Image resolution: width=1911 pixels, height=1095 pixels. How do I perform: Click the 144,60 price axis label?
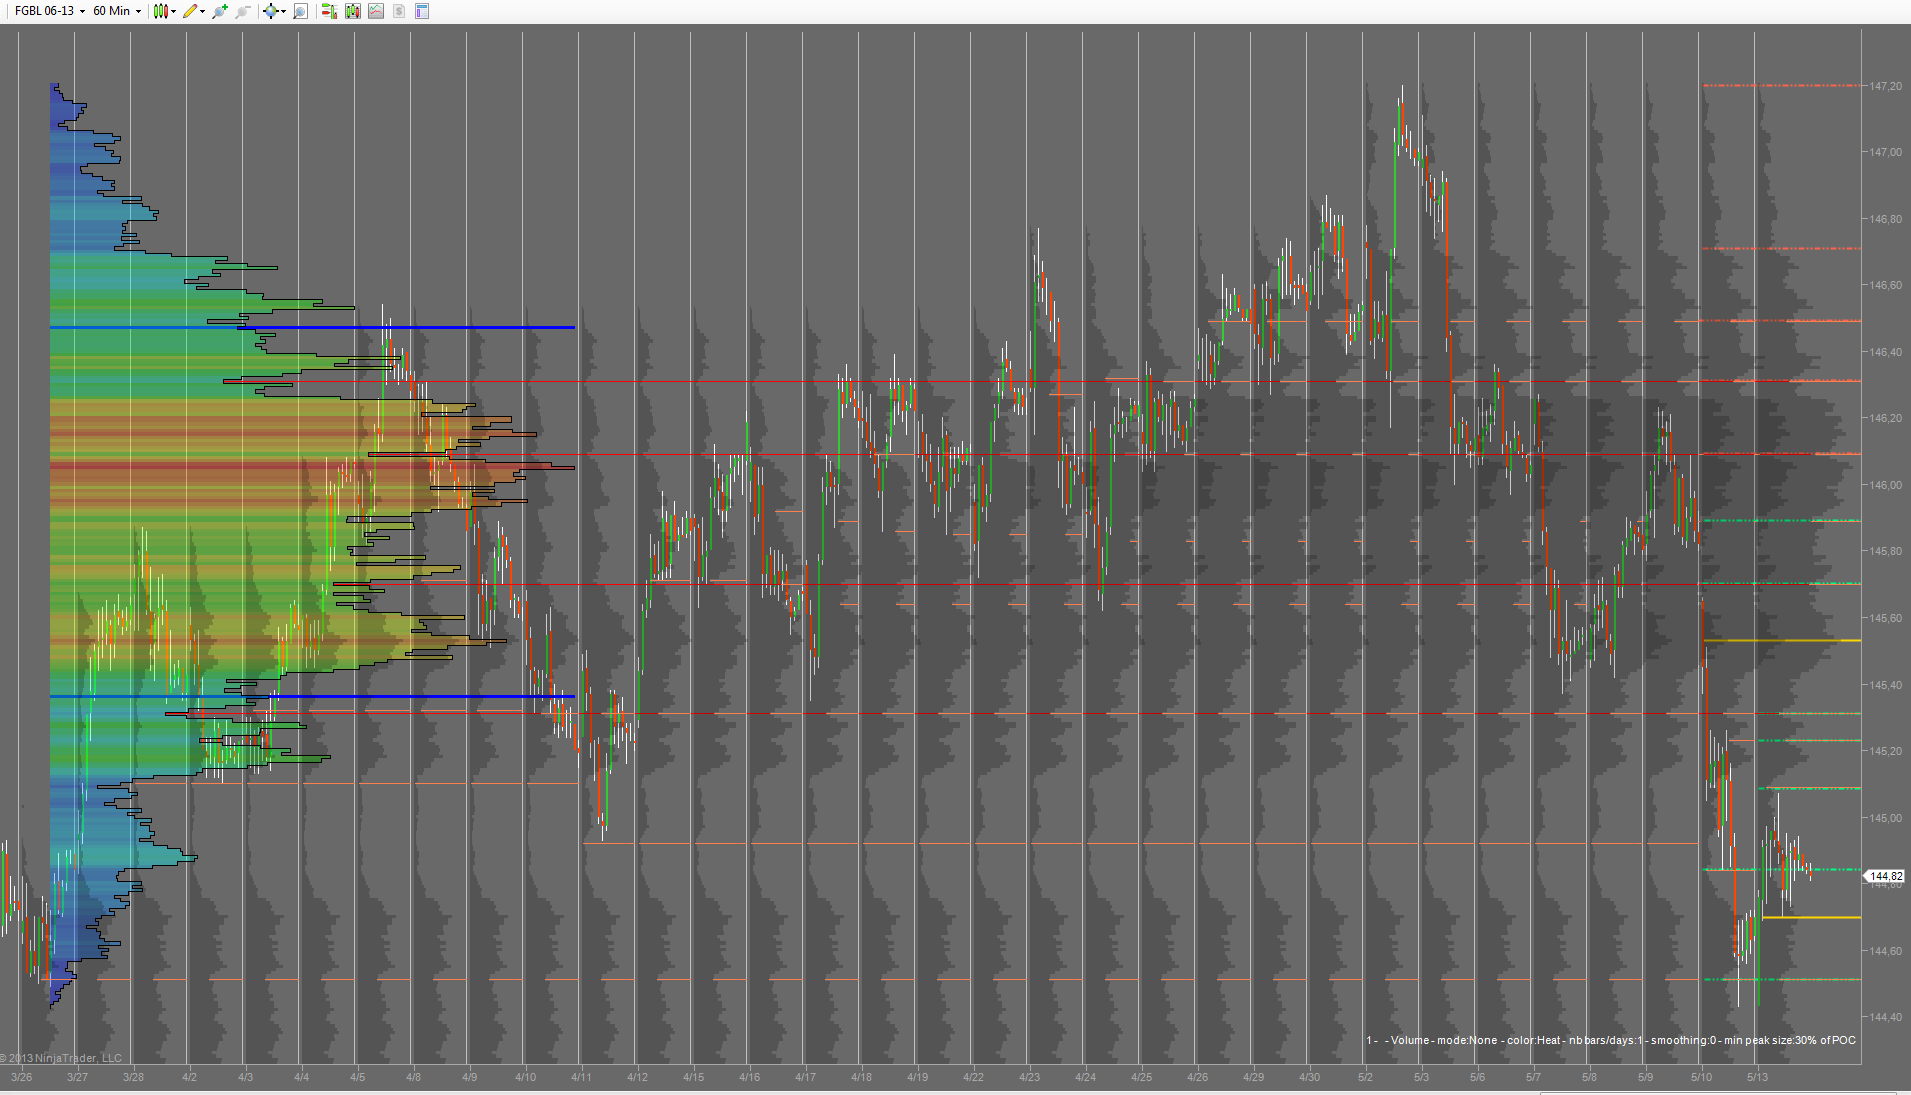[1886, 951]
